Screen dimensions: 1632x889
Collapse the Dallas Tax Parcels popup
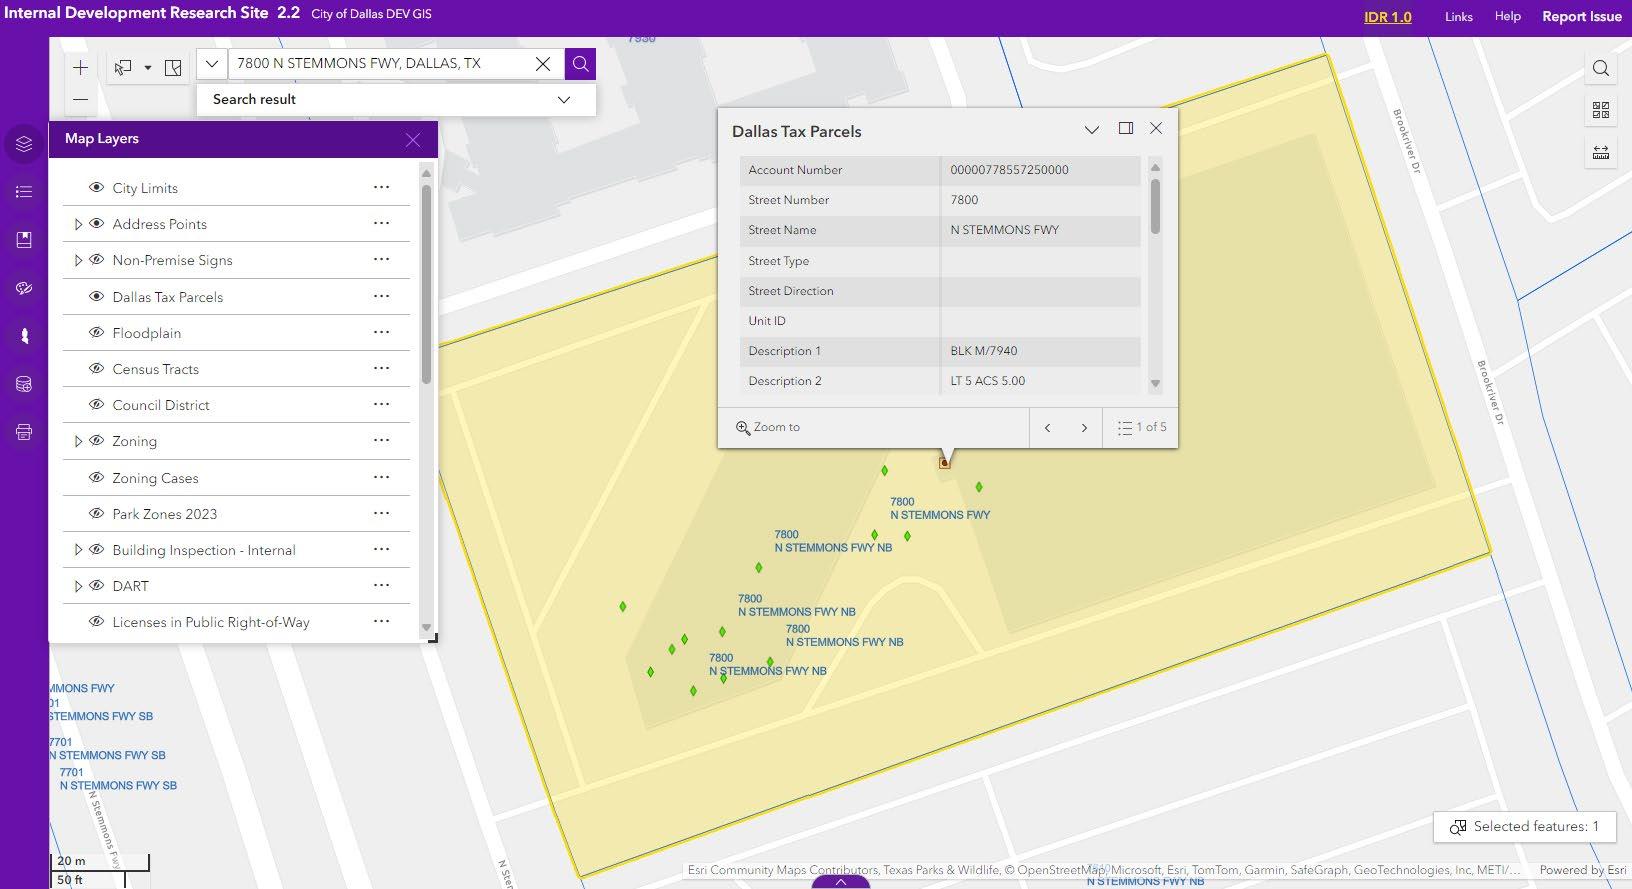click(1092, 129)
